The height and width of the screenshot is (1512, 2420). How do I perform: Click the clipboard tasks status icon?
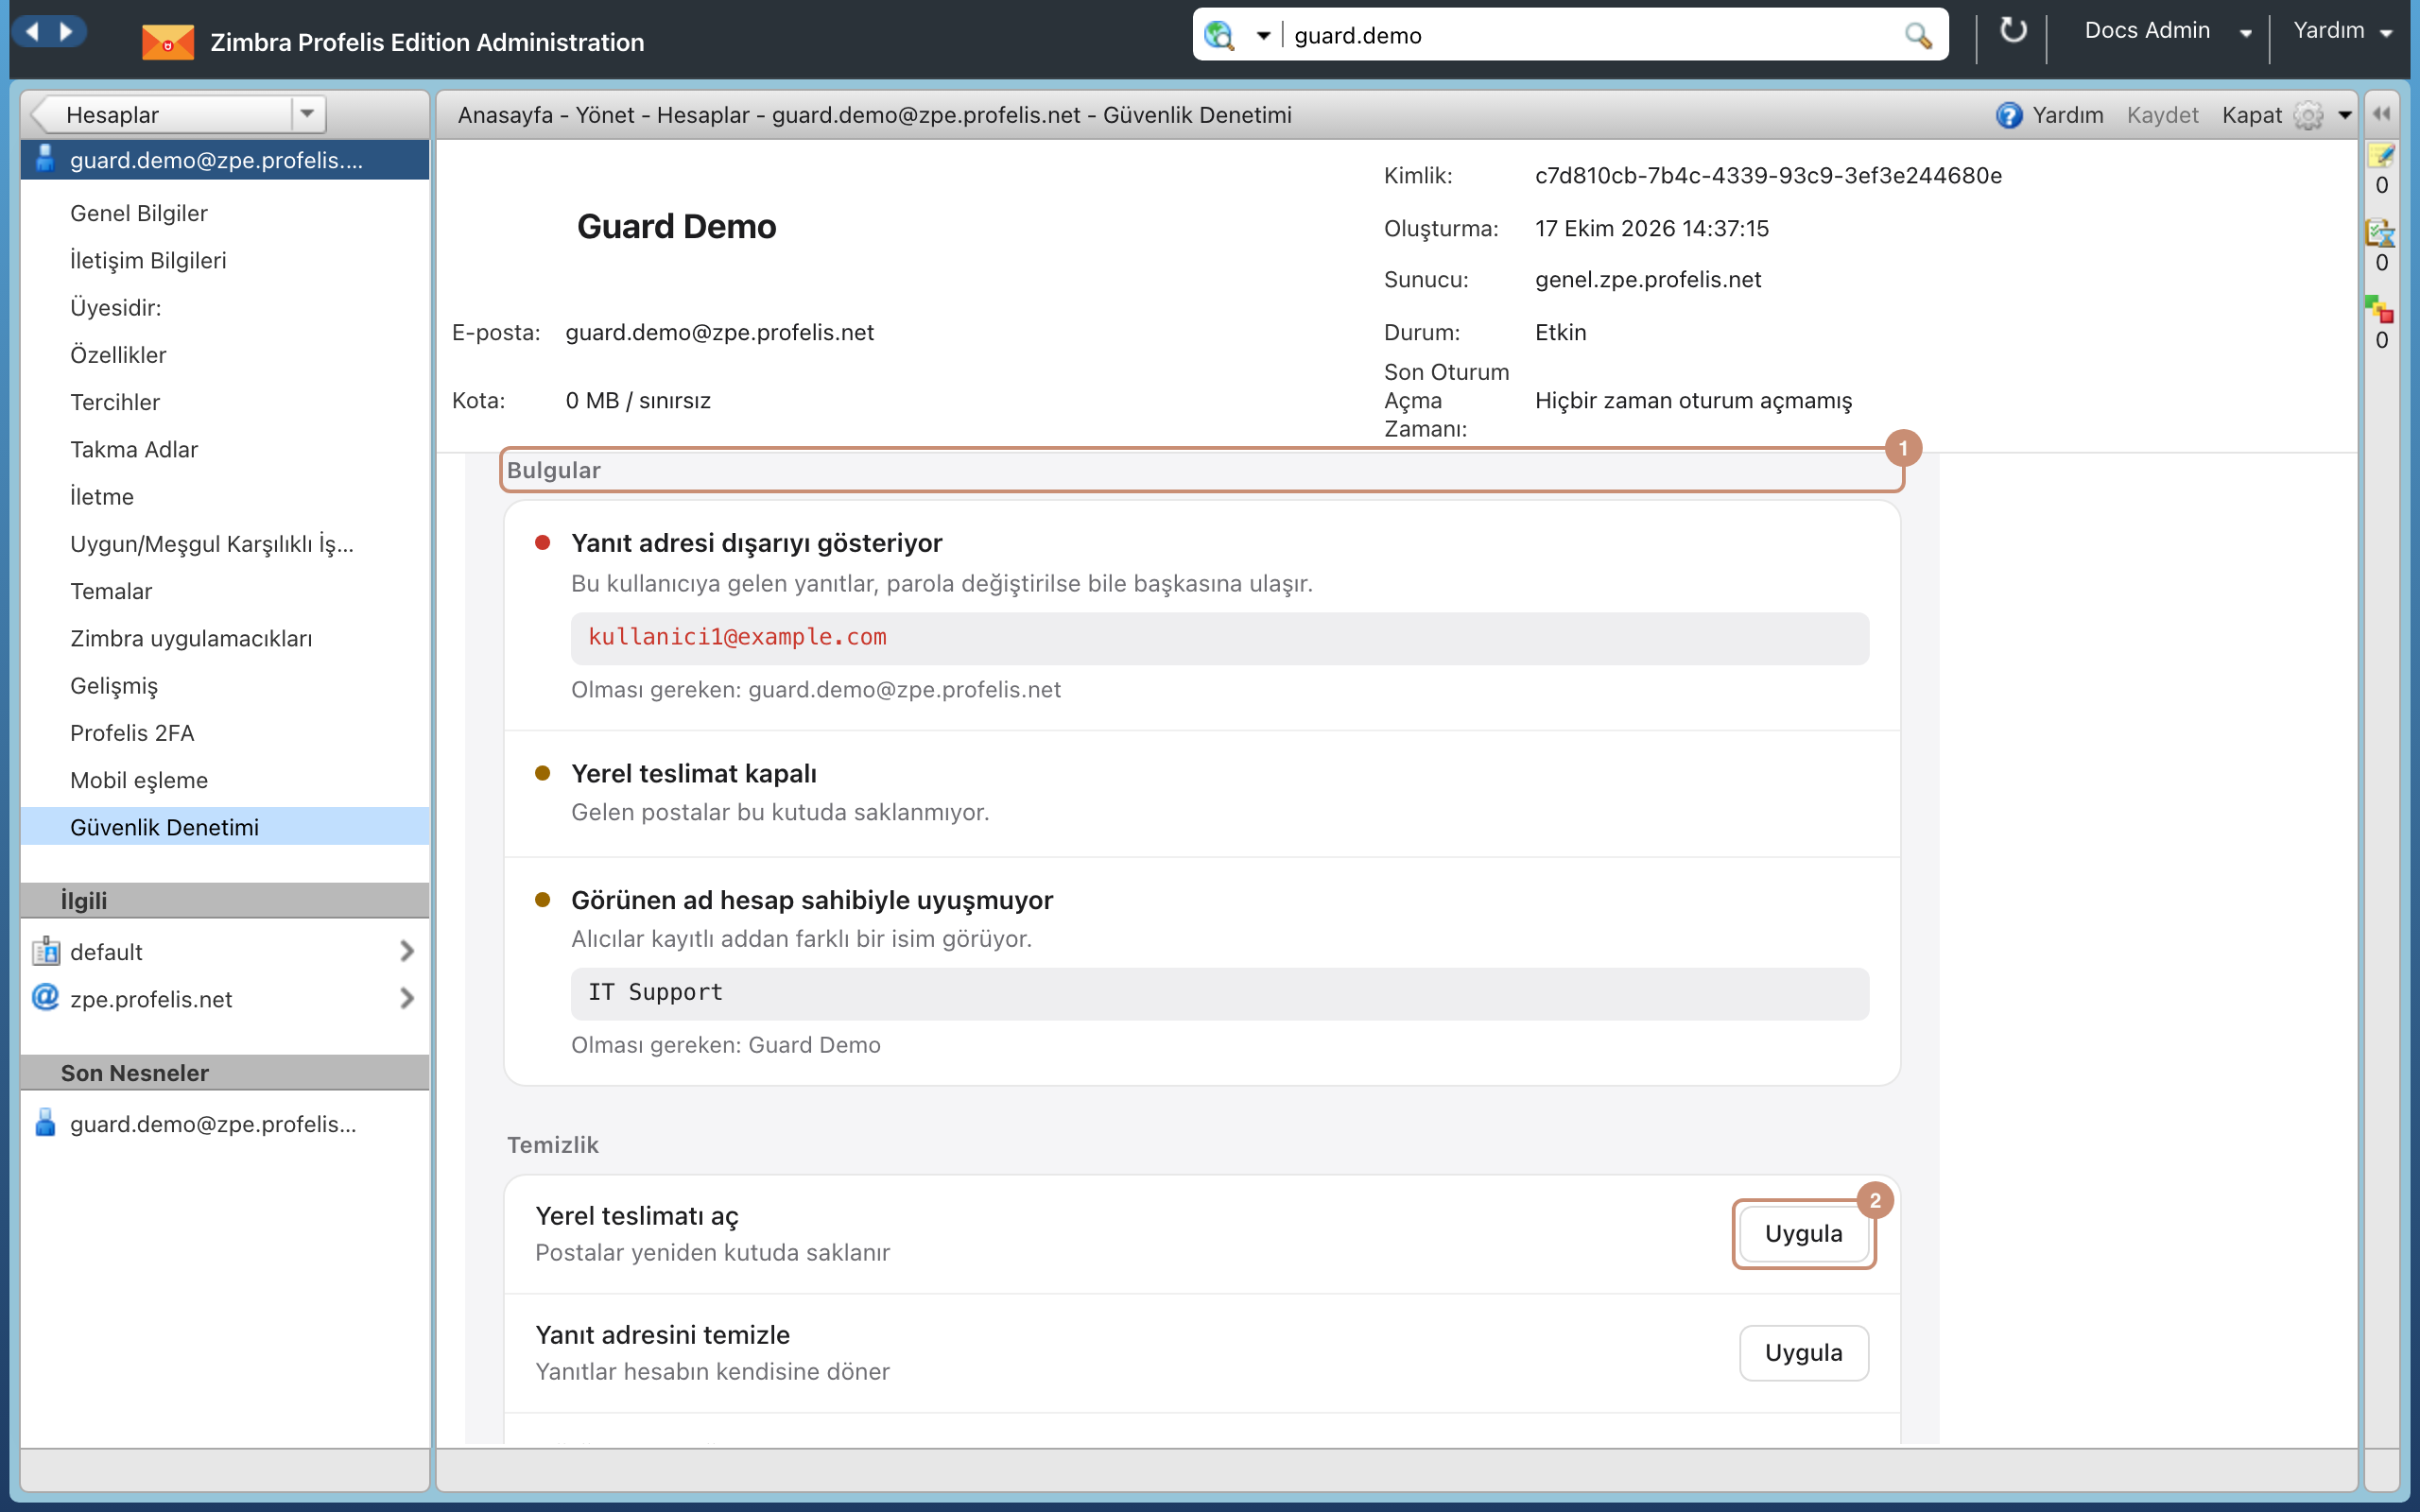(2380, 232)
